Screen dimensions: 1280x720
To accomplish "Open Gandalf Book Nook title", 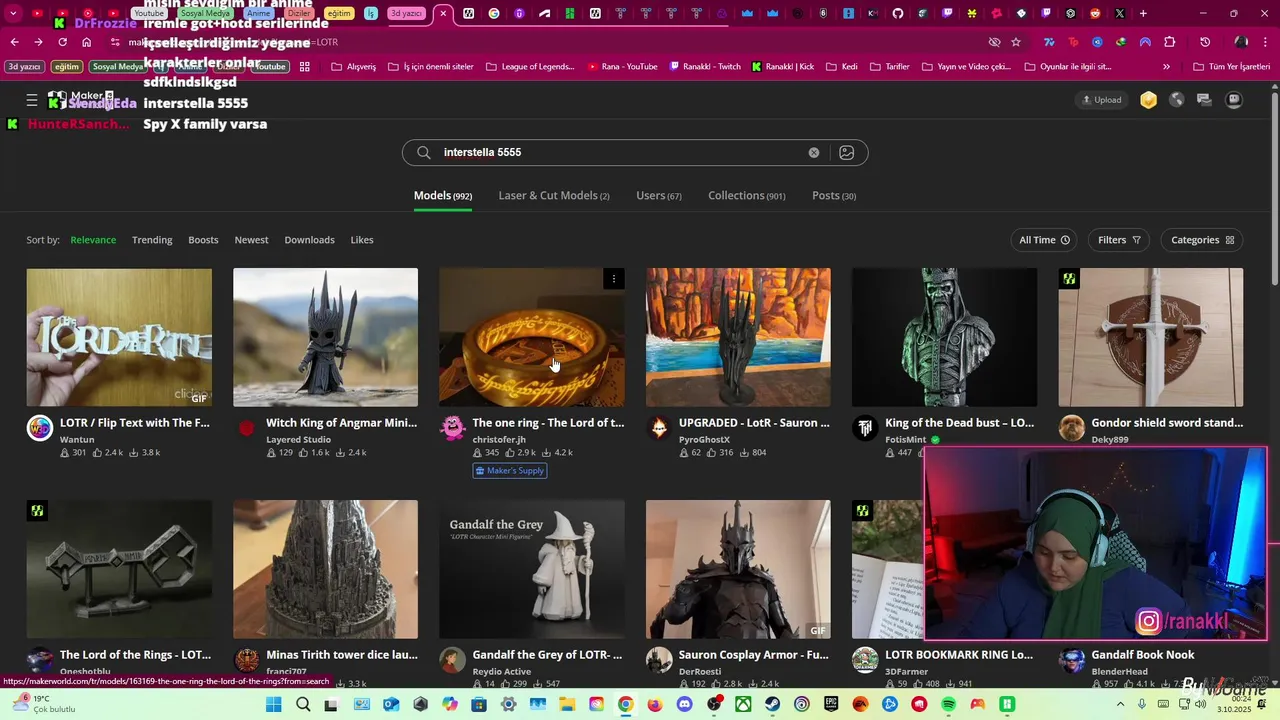I will [x=1143, y=655].
